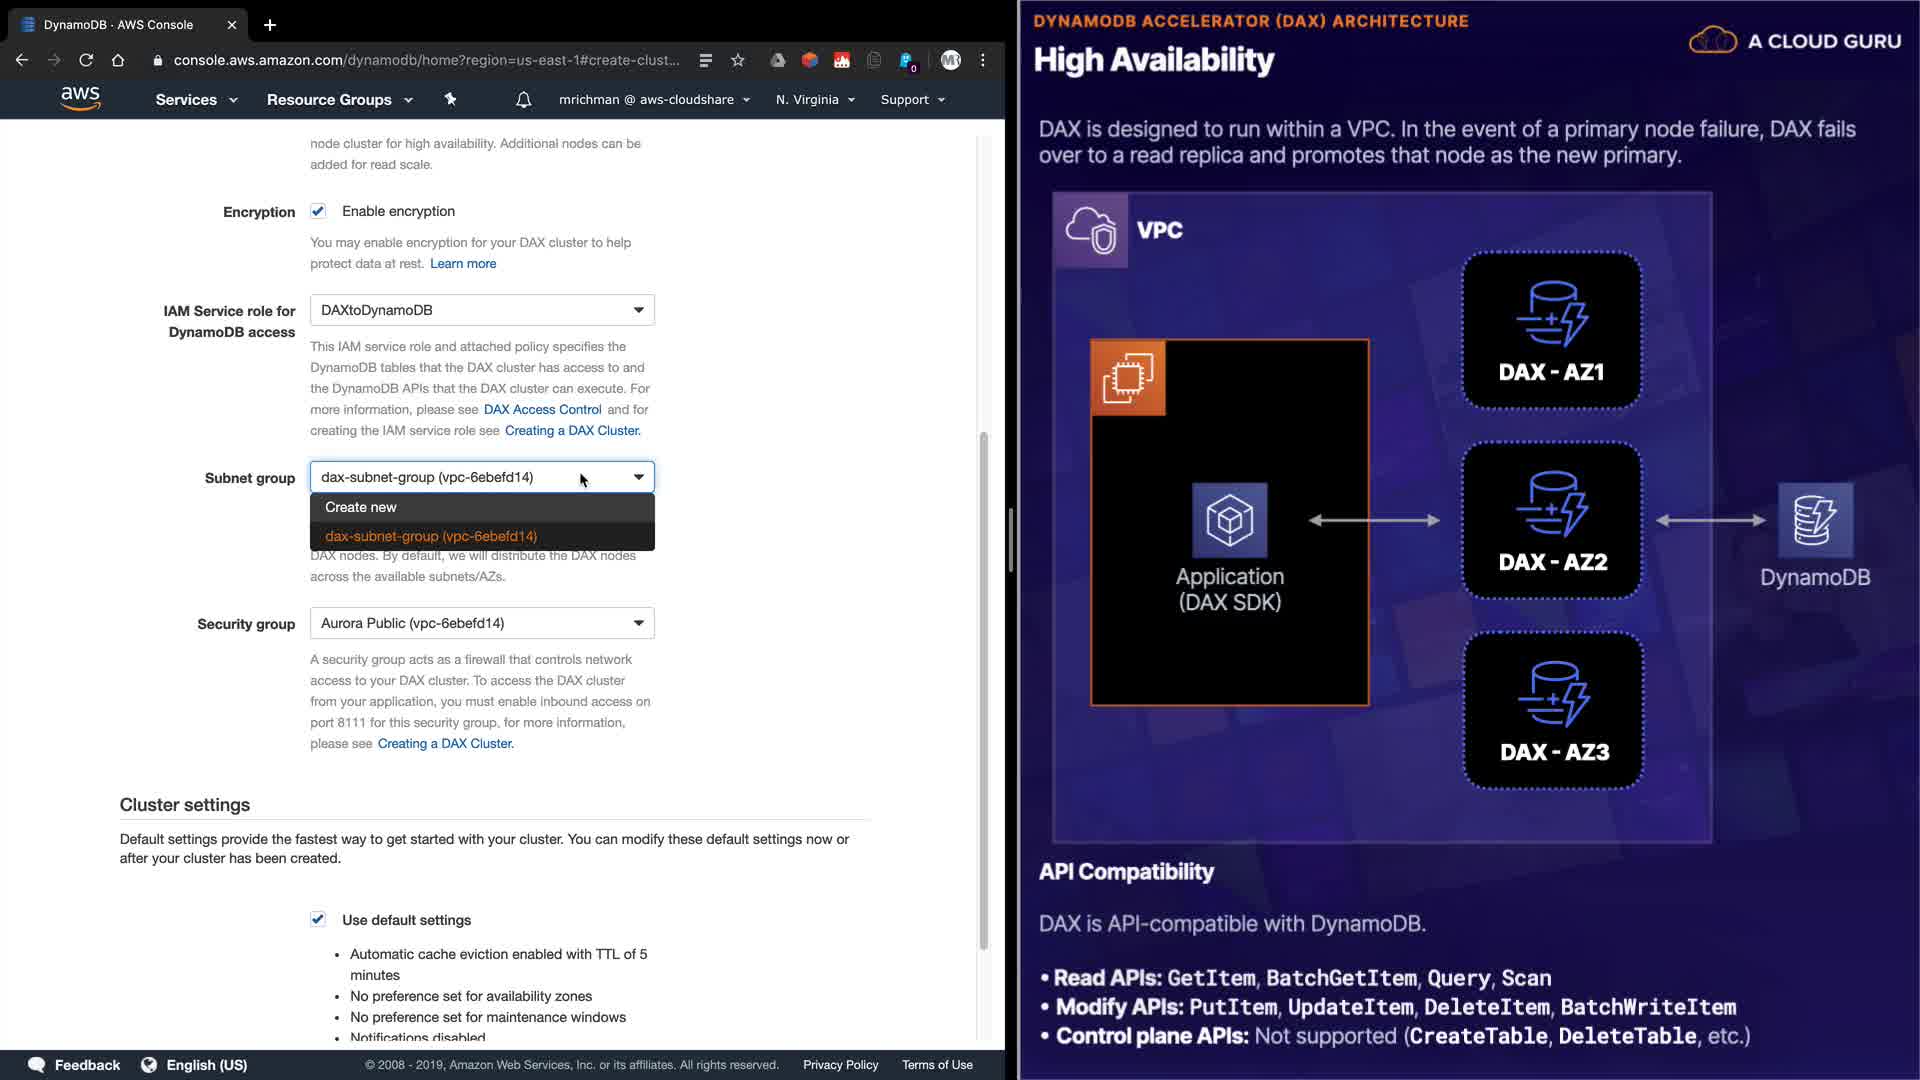Expand the Security group dropdown

(482, 623)
